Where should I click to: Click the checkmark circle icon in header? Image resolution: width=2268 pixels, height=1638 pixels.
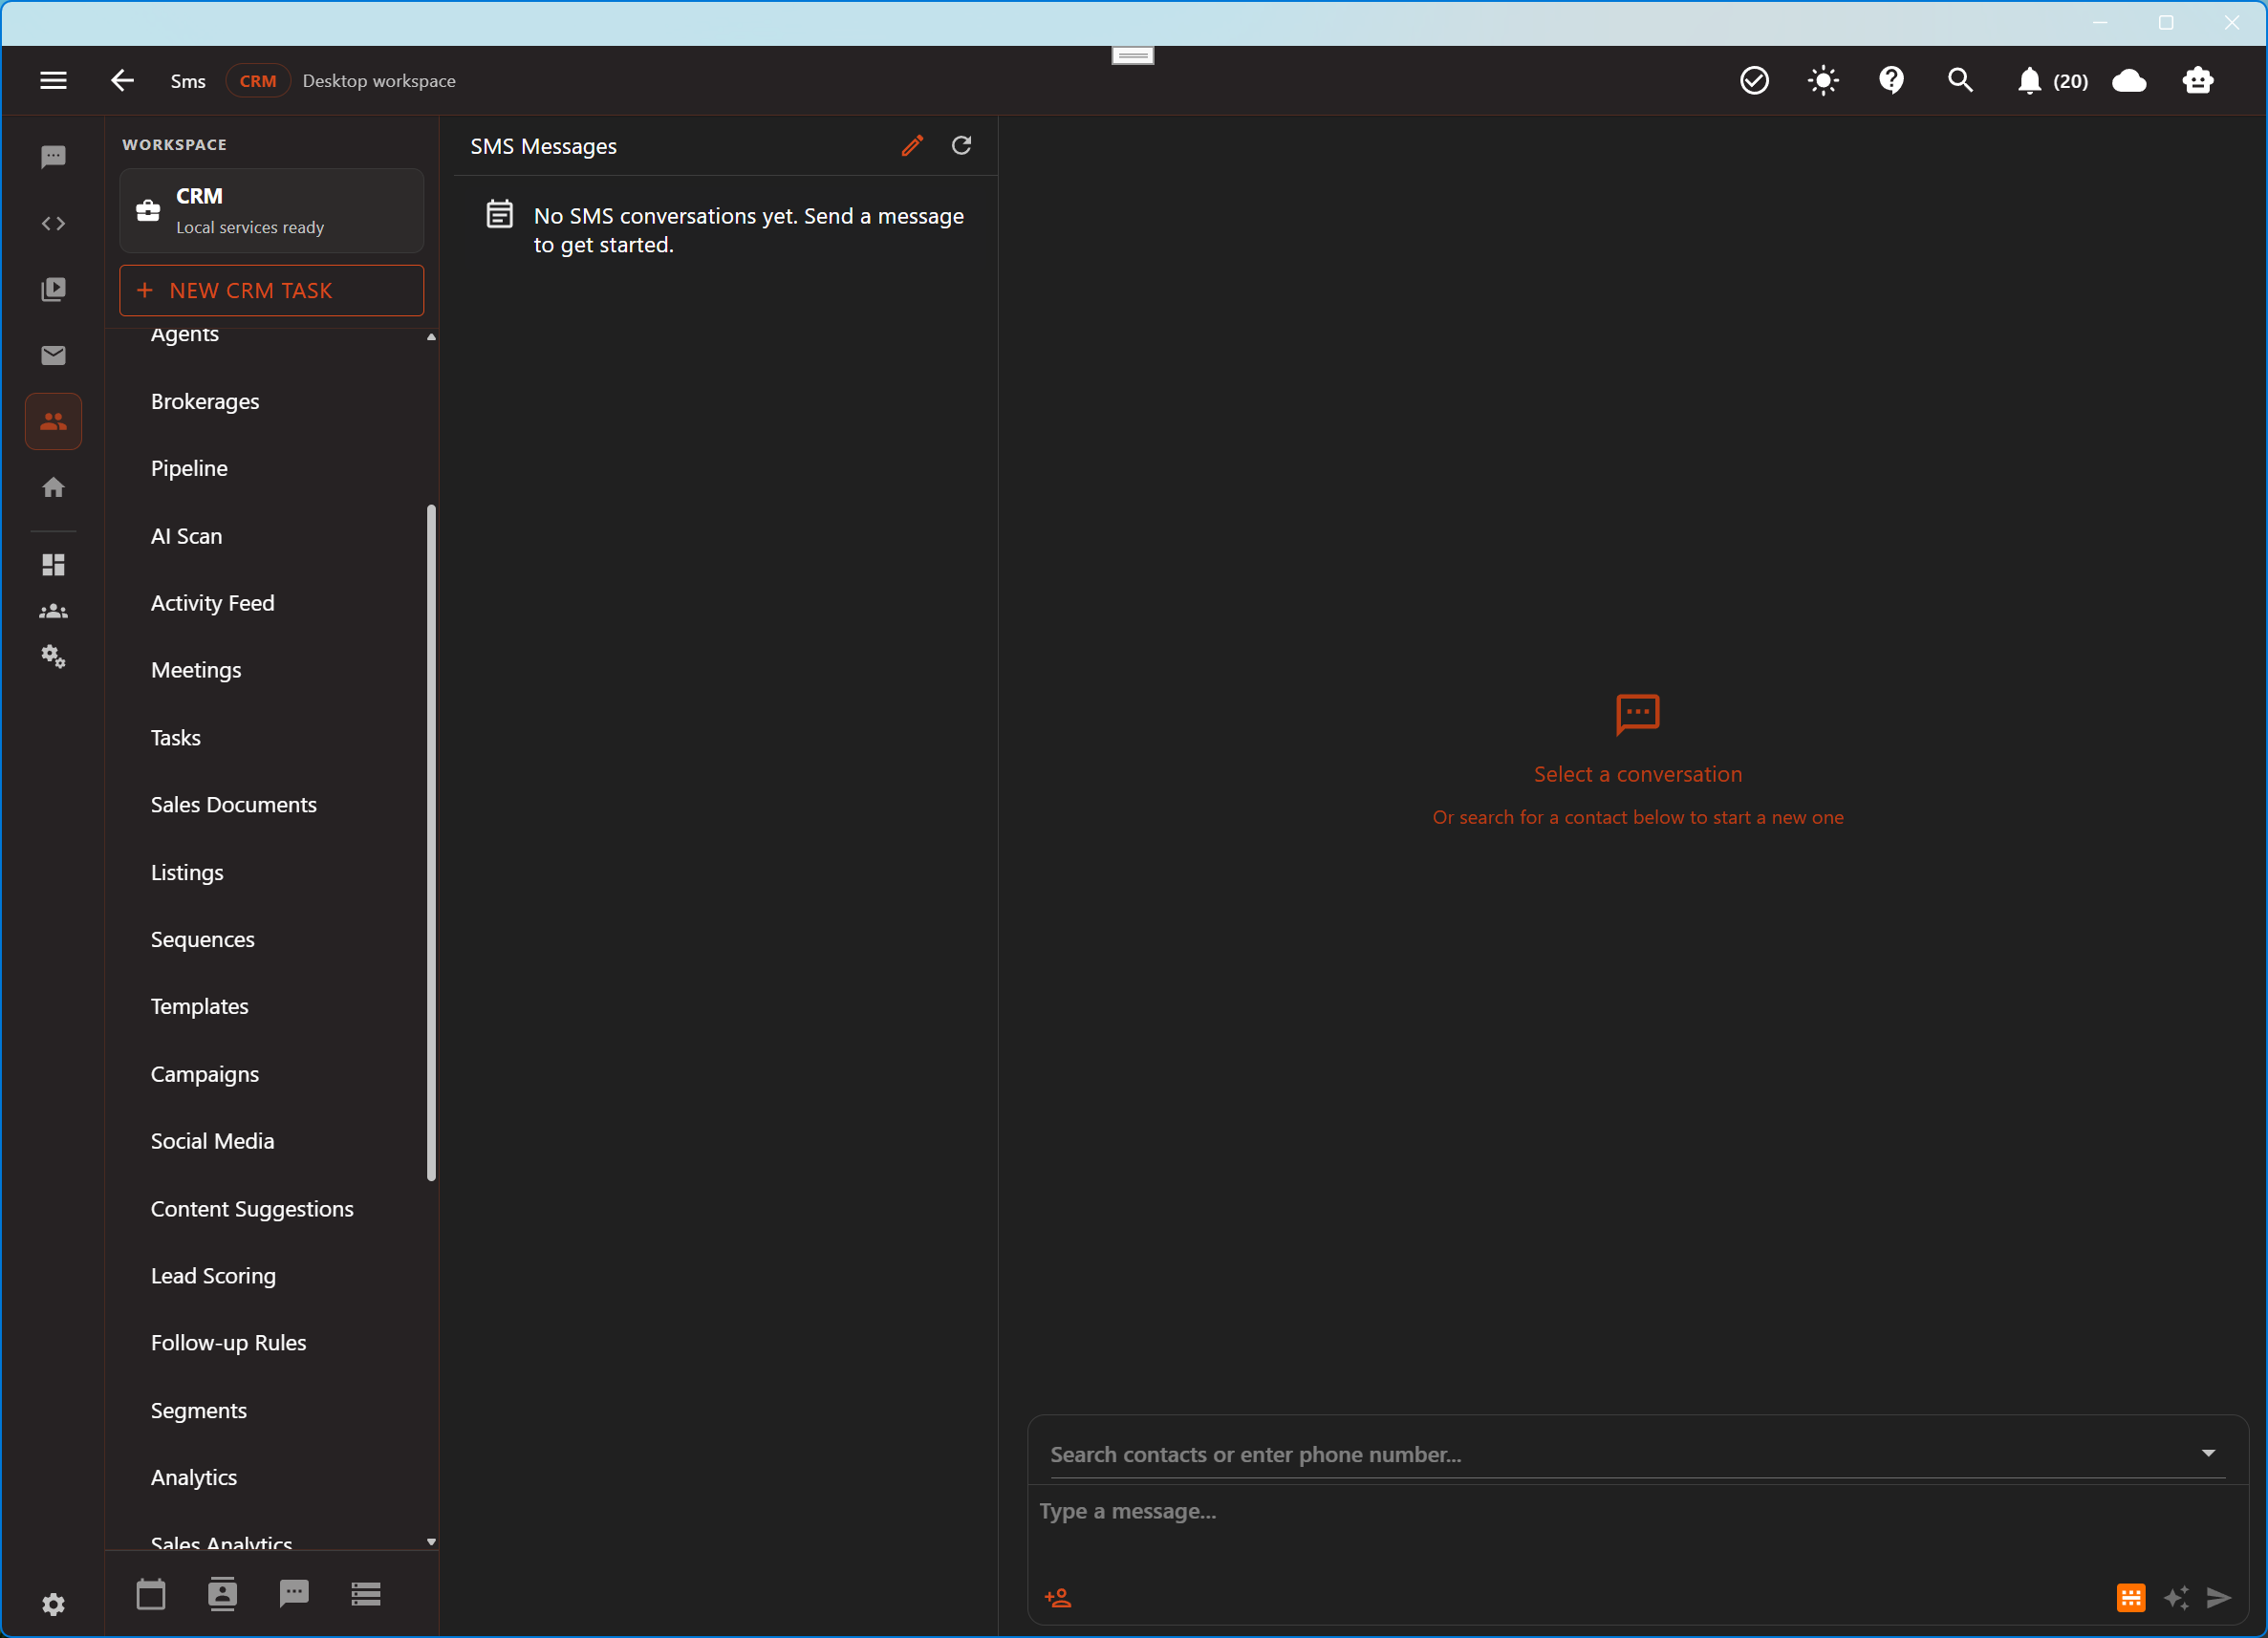1754,80
